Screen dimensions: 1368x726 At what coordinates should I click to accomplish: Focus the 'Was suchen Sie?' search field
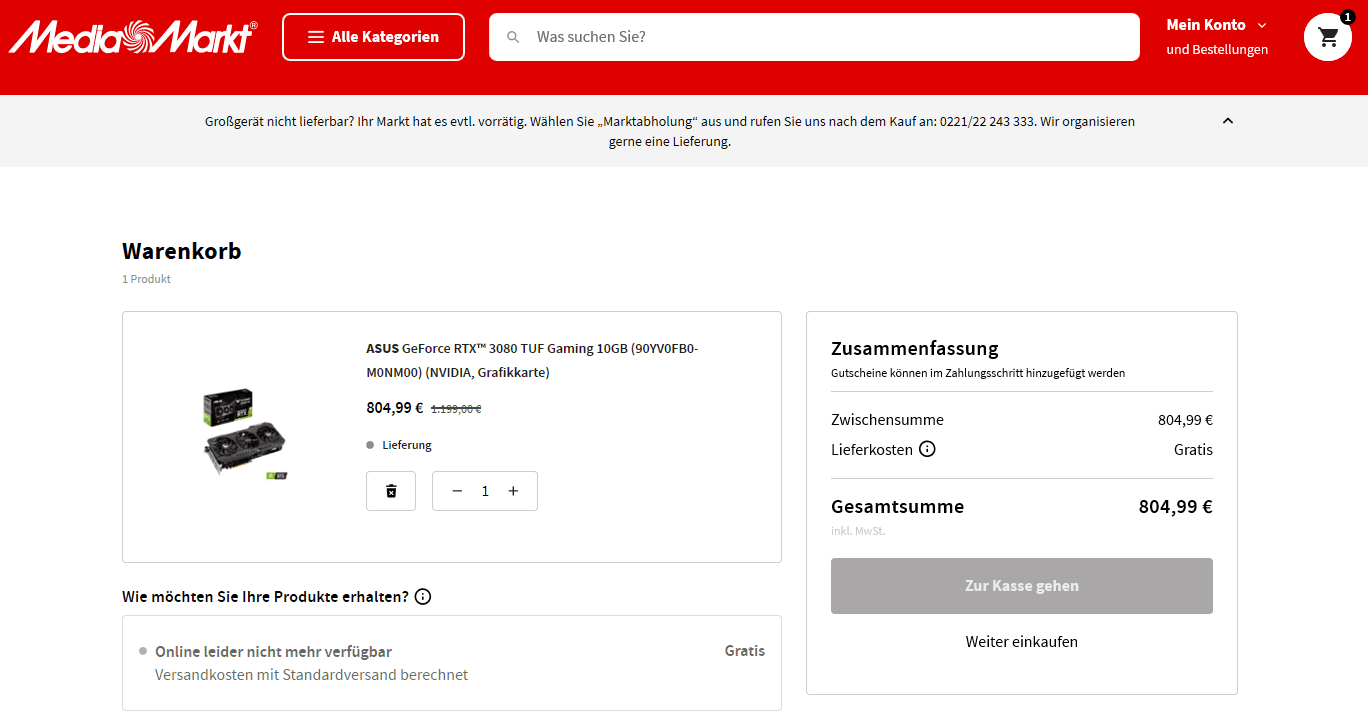pyautogui.click(x=814, y=37)
